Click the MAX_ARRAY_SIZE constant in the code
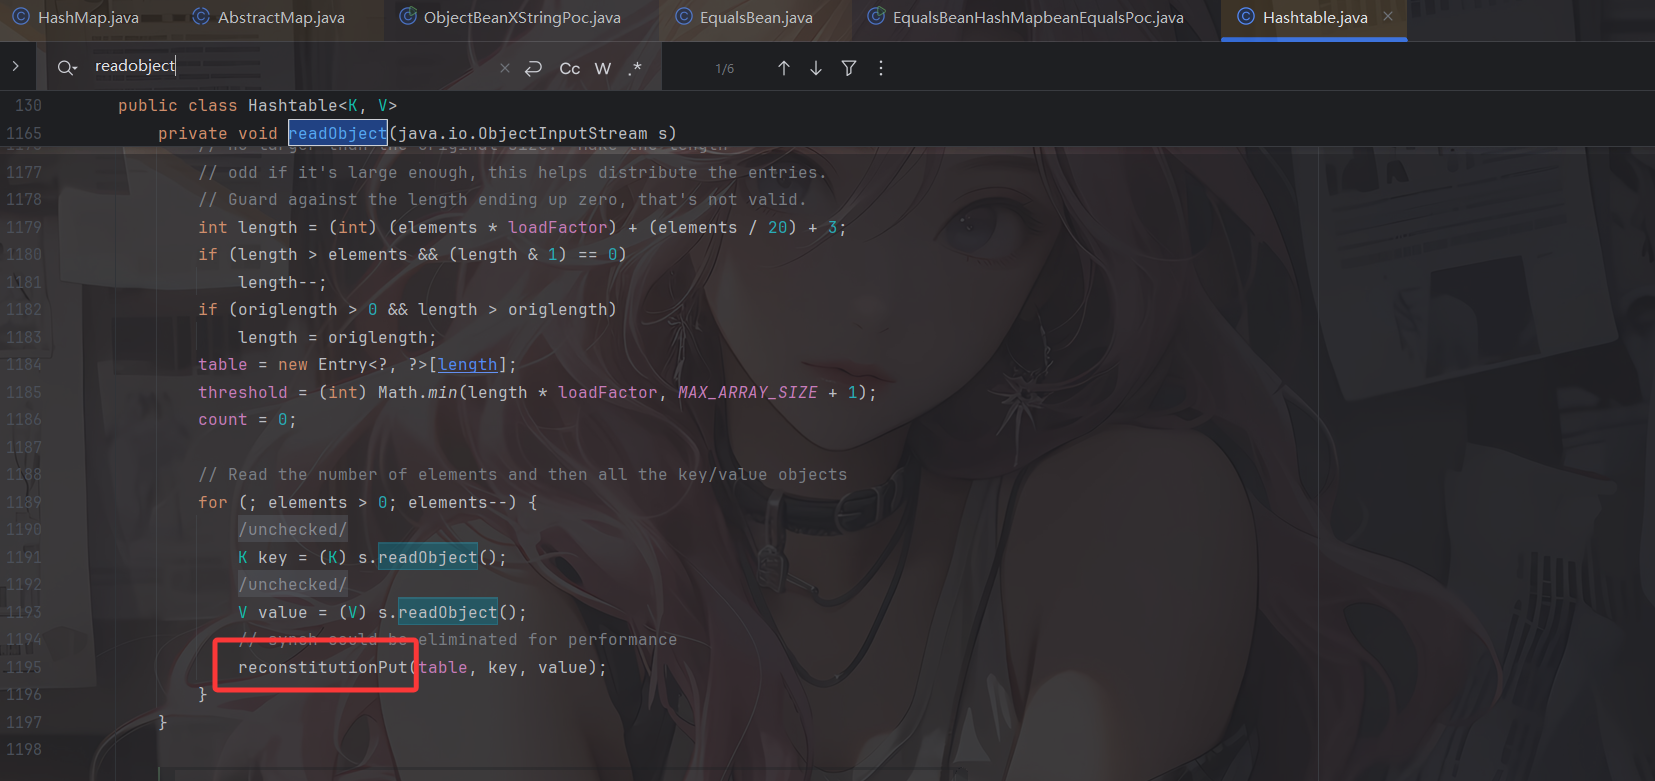The image size is (1655, 781). point(747,393)
